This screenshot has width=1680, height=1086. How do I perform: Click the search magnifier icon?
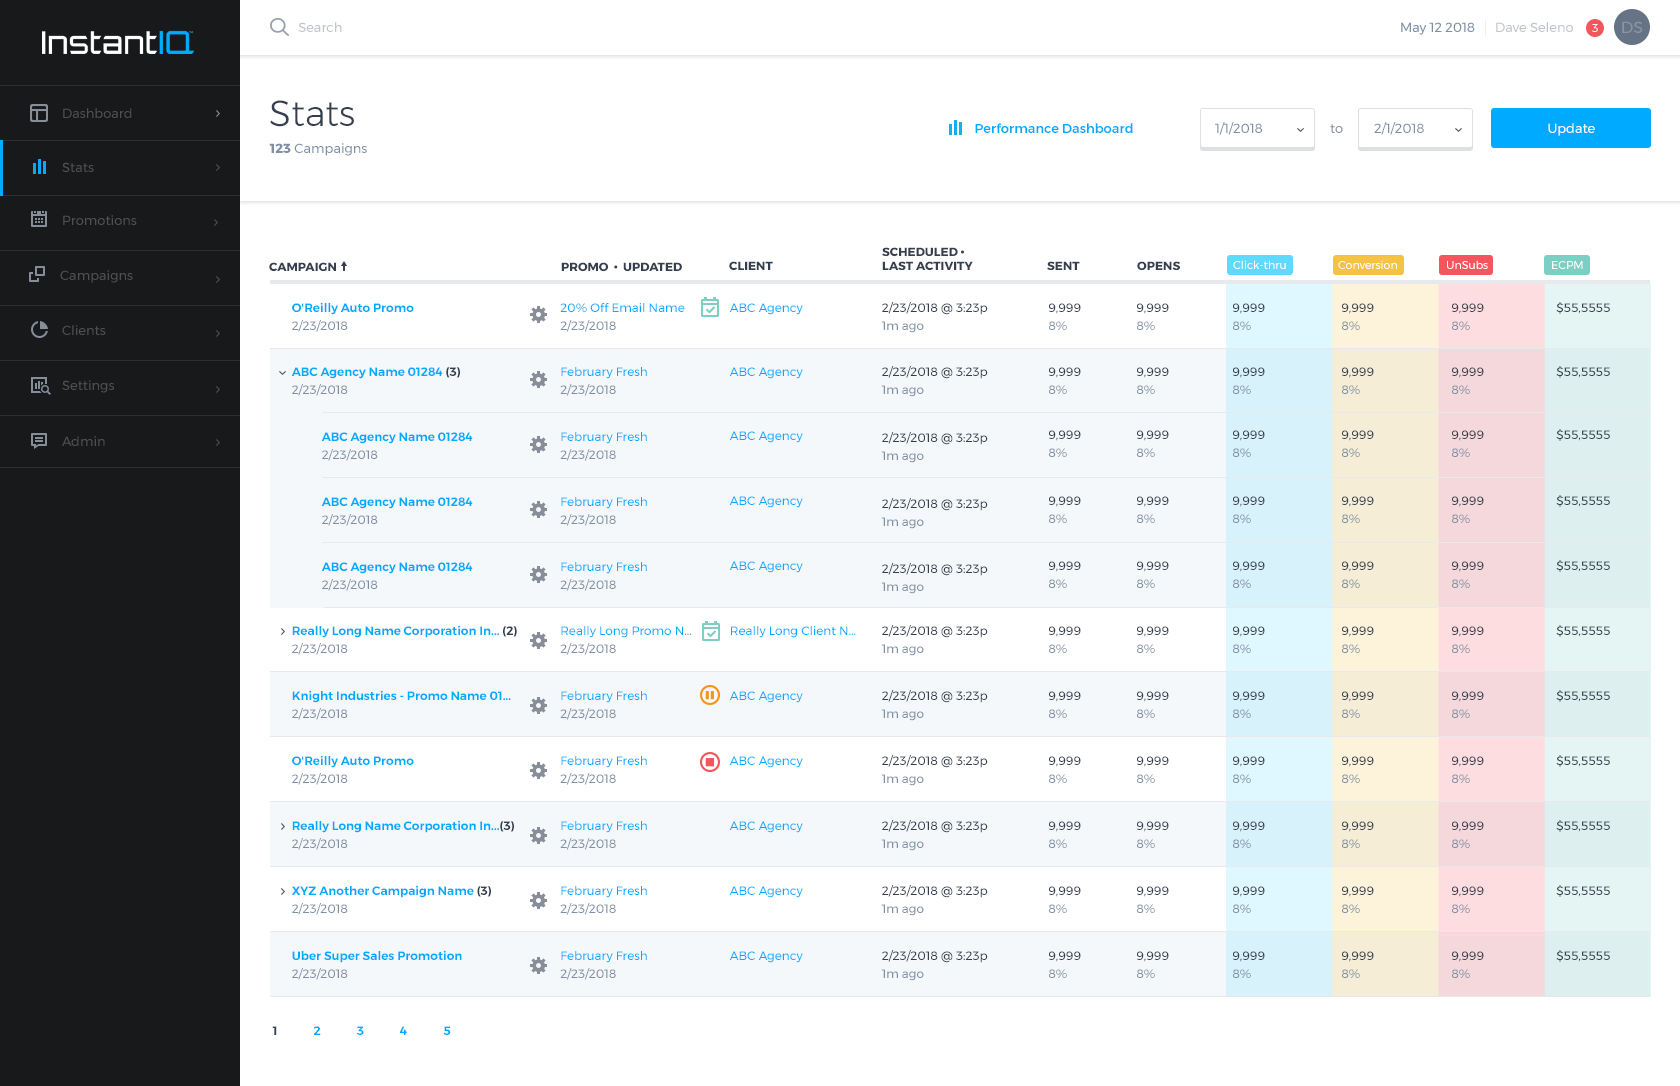pyautogui.click(x=279, y=27)
